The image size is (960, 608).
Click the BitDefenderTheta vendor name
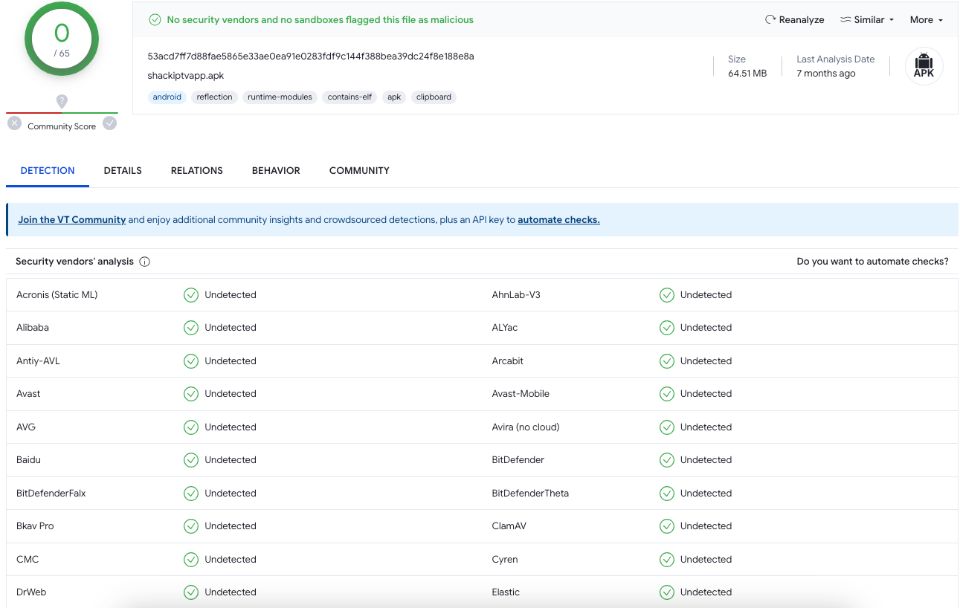coord(530,494)
